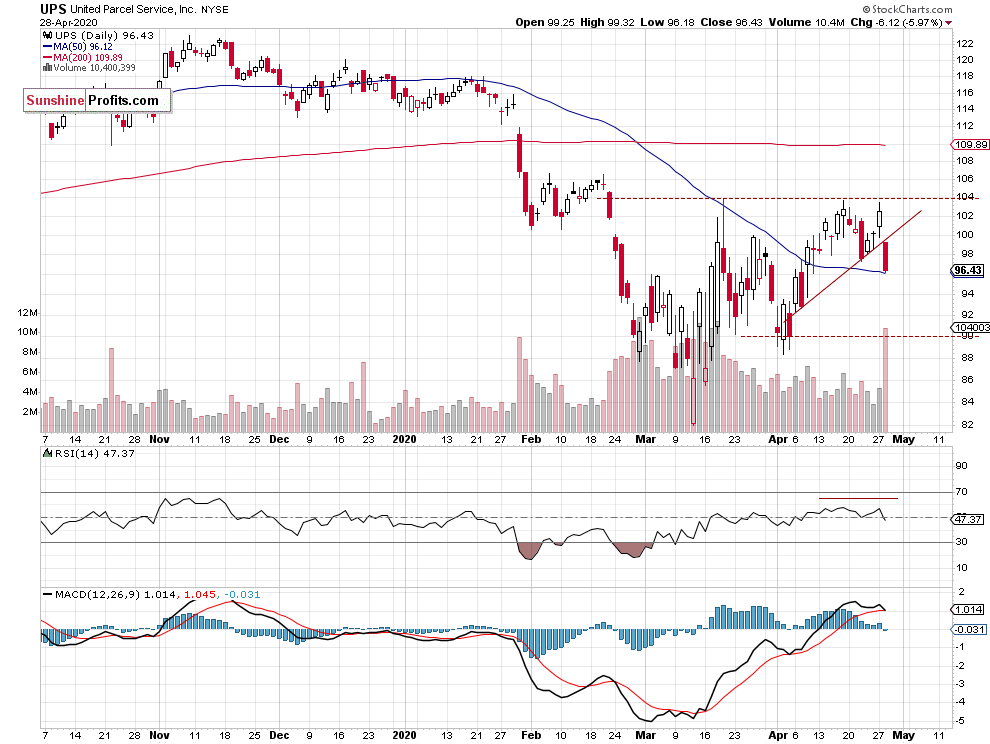
Task: Click the Dec label on MACD panel date axis
Action: tap(279, 735)
